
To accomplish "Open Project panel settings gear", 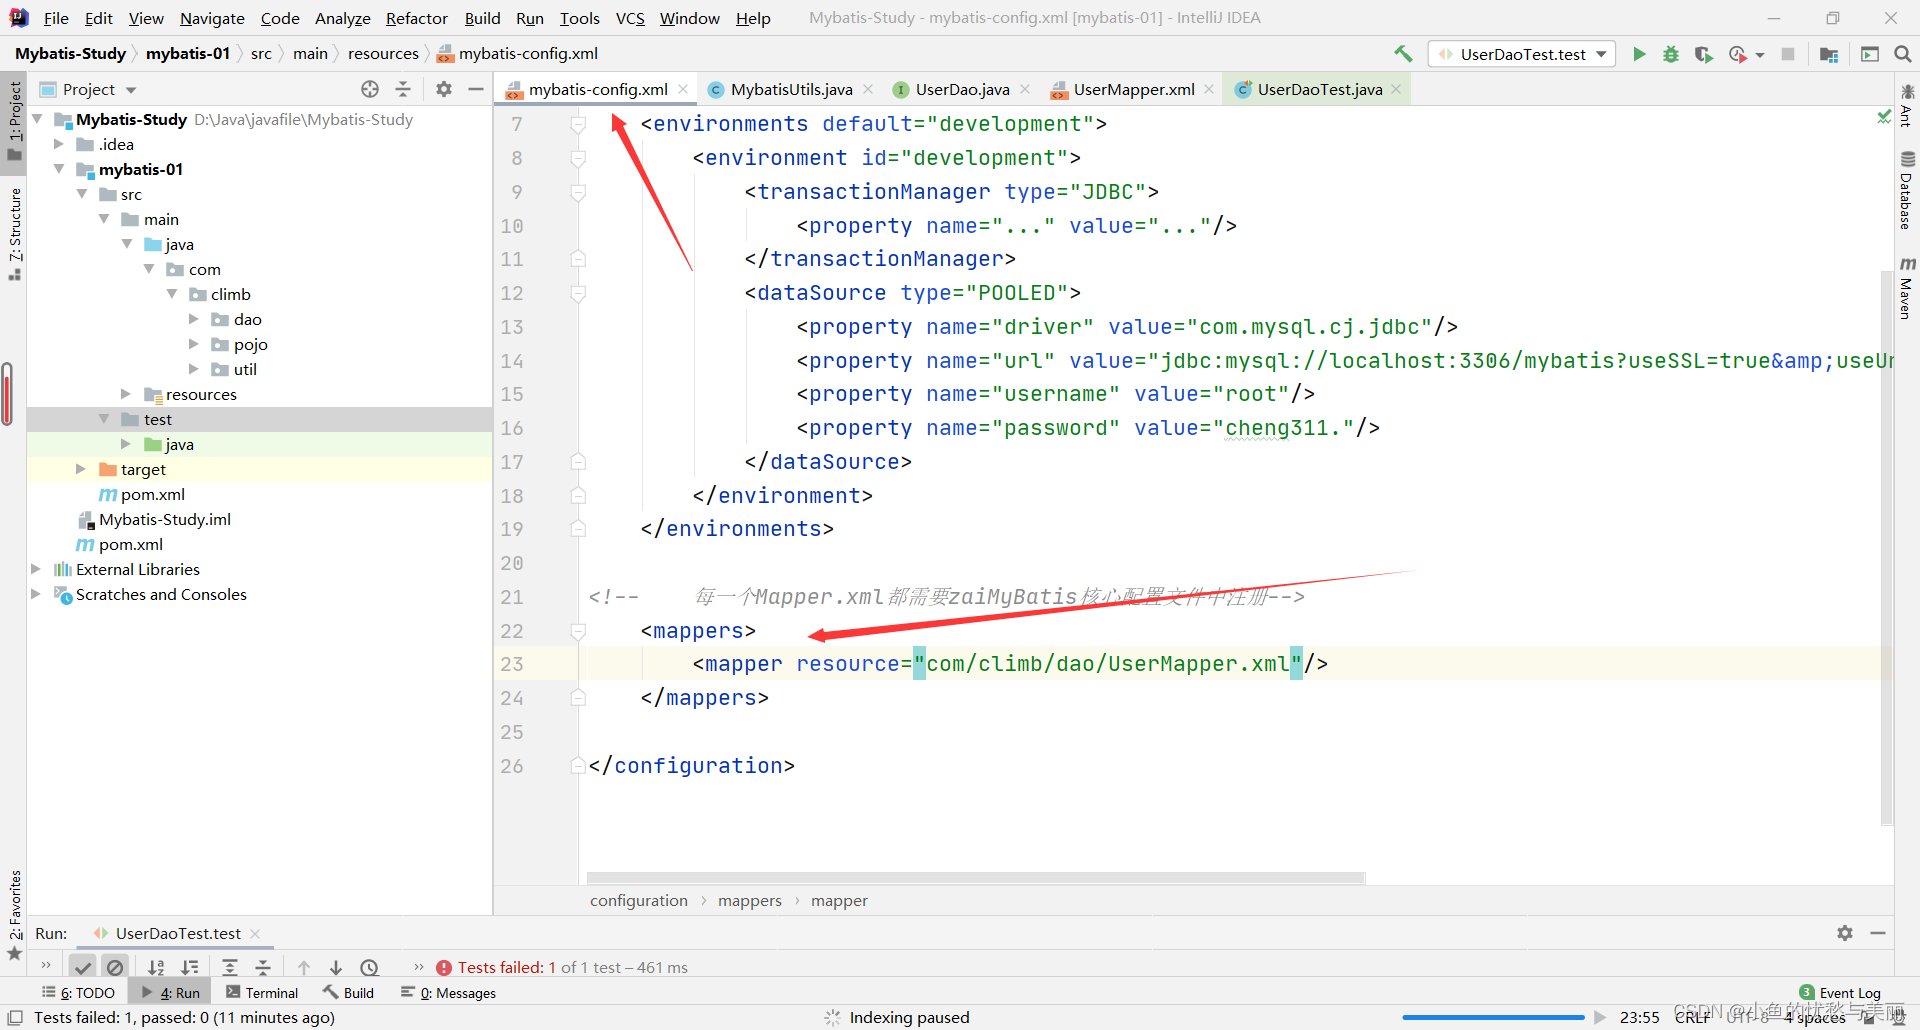I will (x=443, y=89).
